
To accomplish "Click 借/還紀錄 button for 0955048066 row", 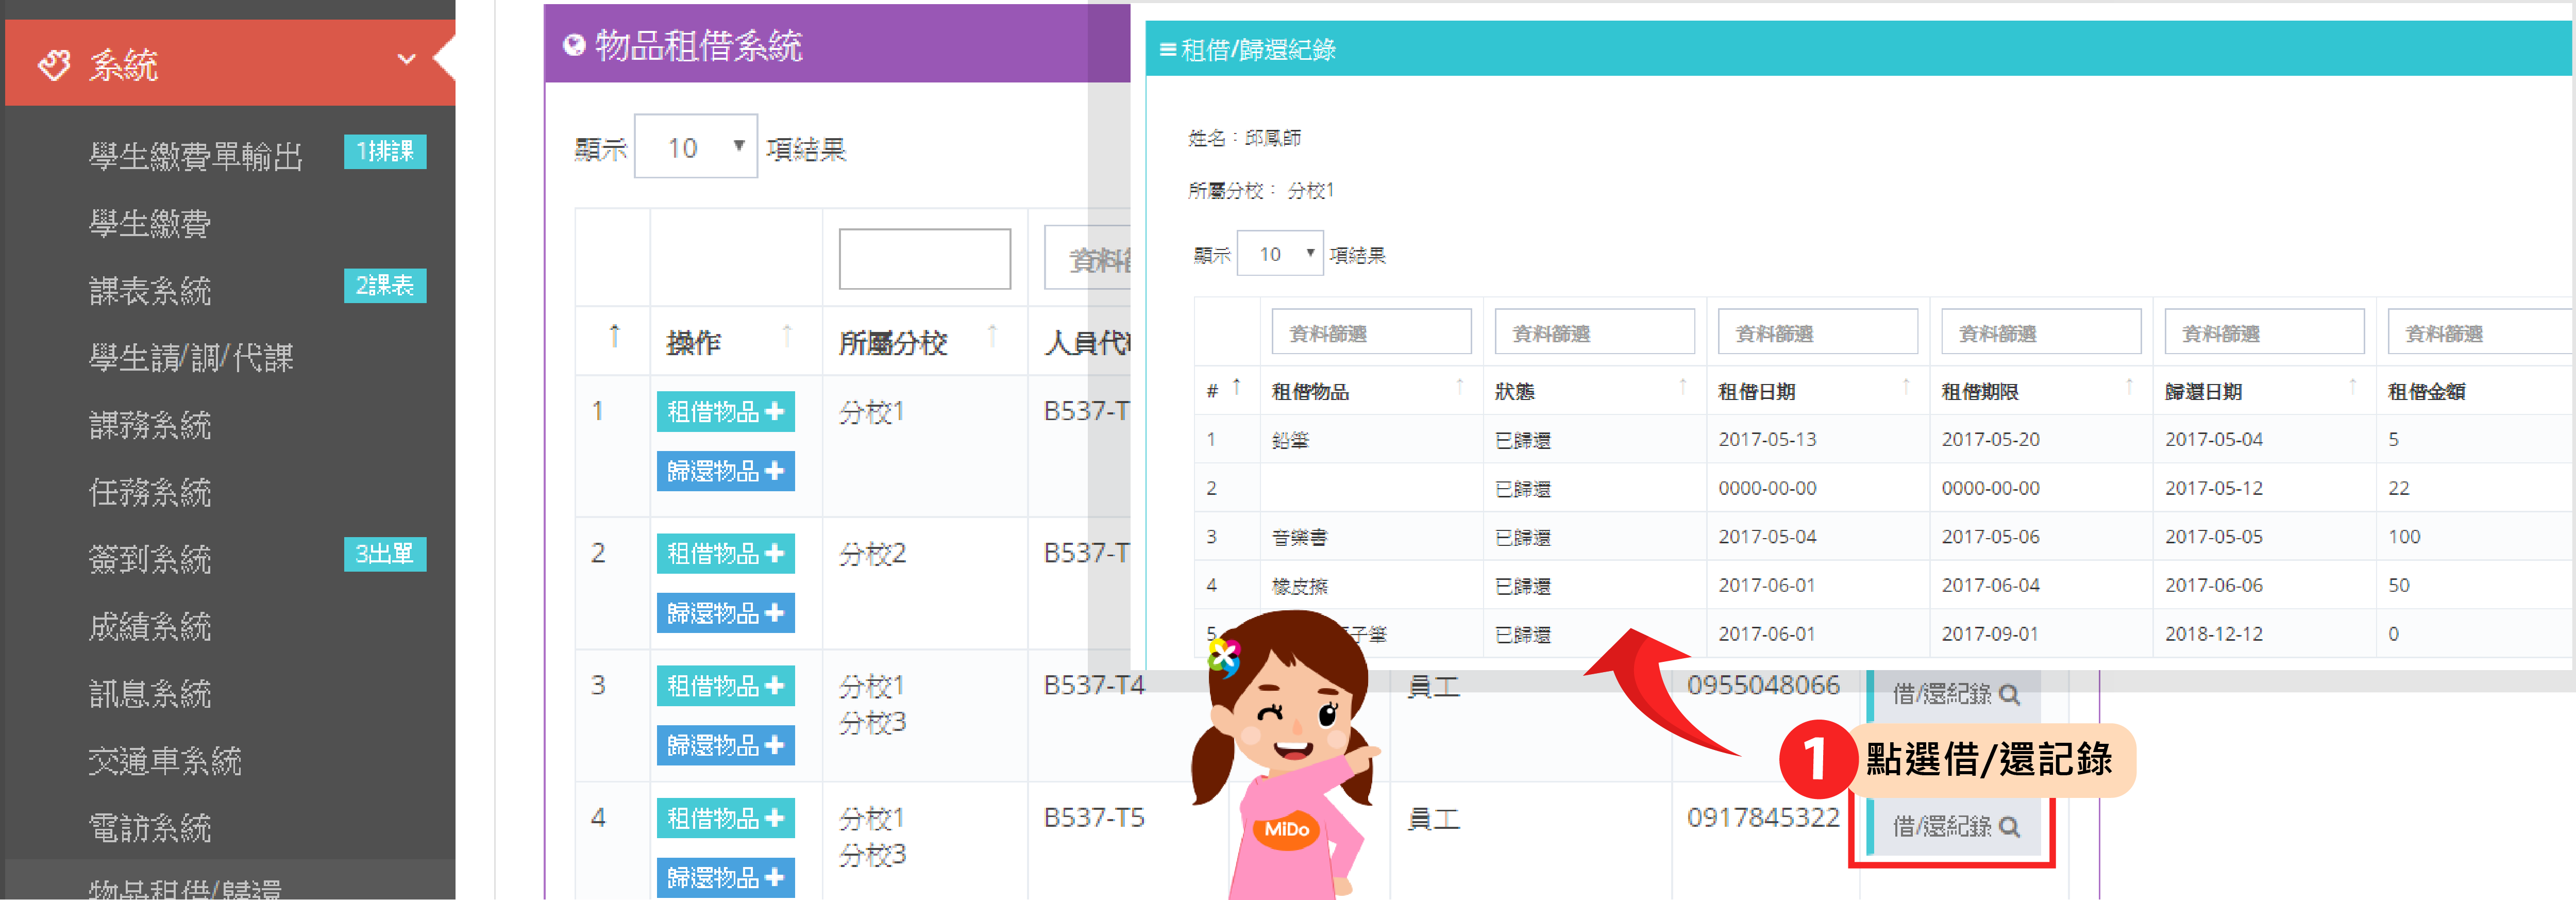I will 1954,694.
